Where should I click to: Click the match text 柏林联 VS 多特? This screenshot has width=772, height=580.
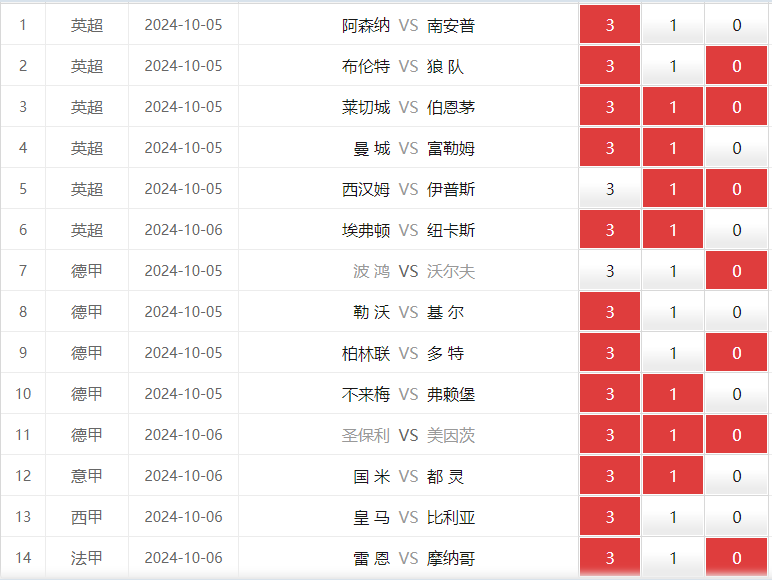pos(403,353)
